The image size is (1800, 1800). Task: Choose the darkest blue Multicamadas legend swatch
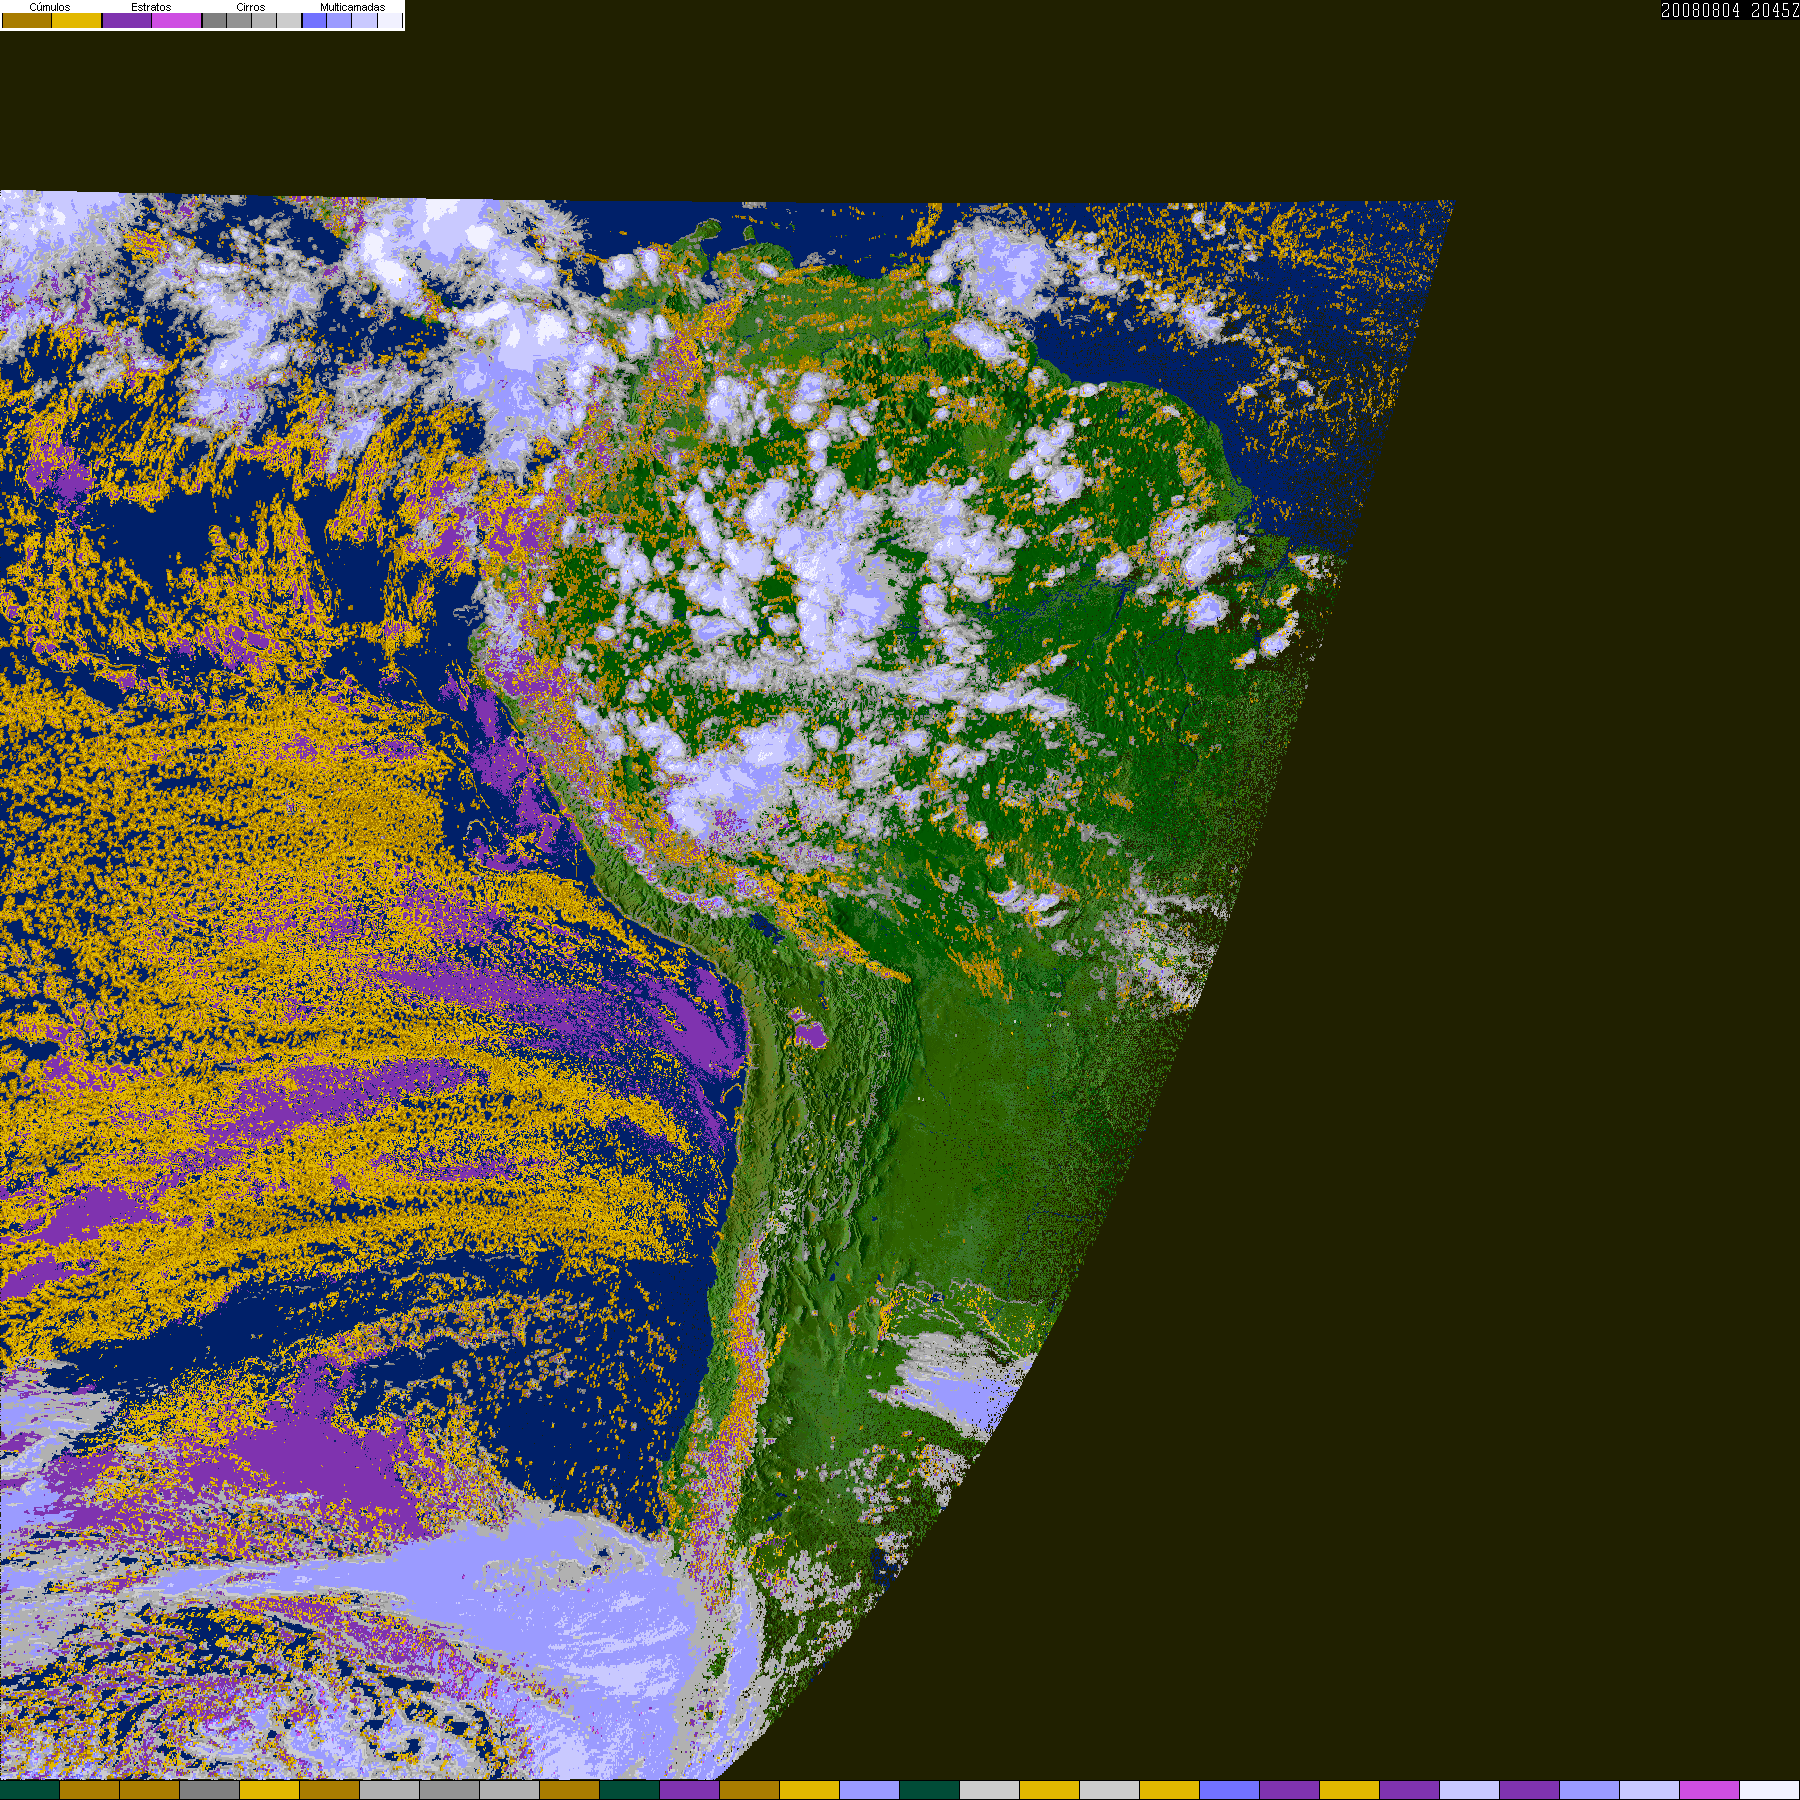[x=314, y=20]
